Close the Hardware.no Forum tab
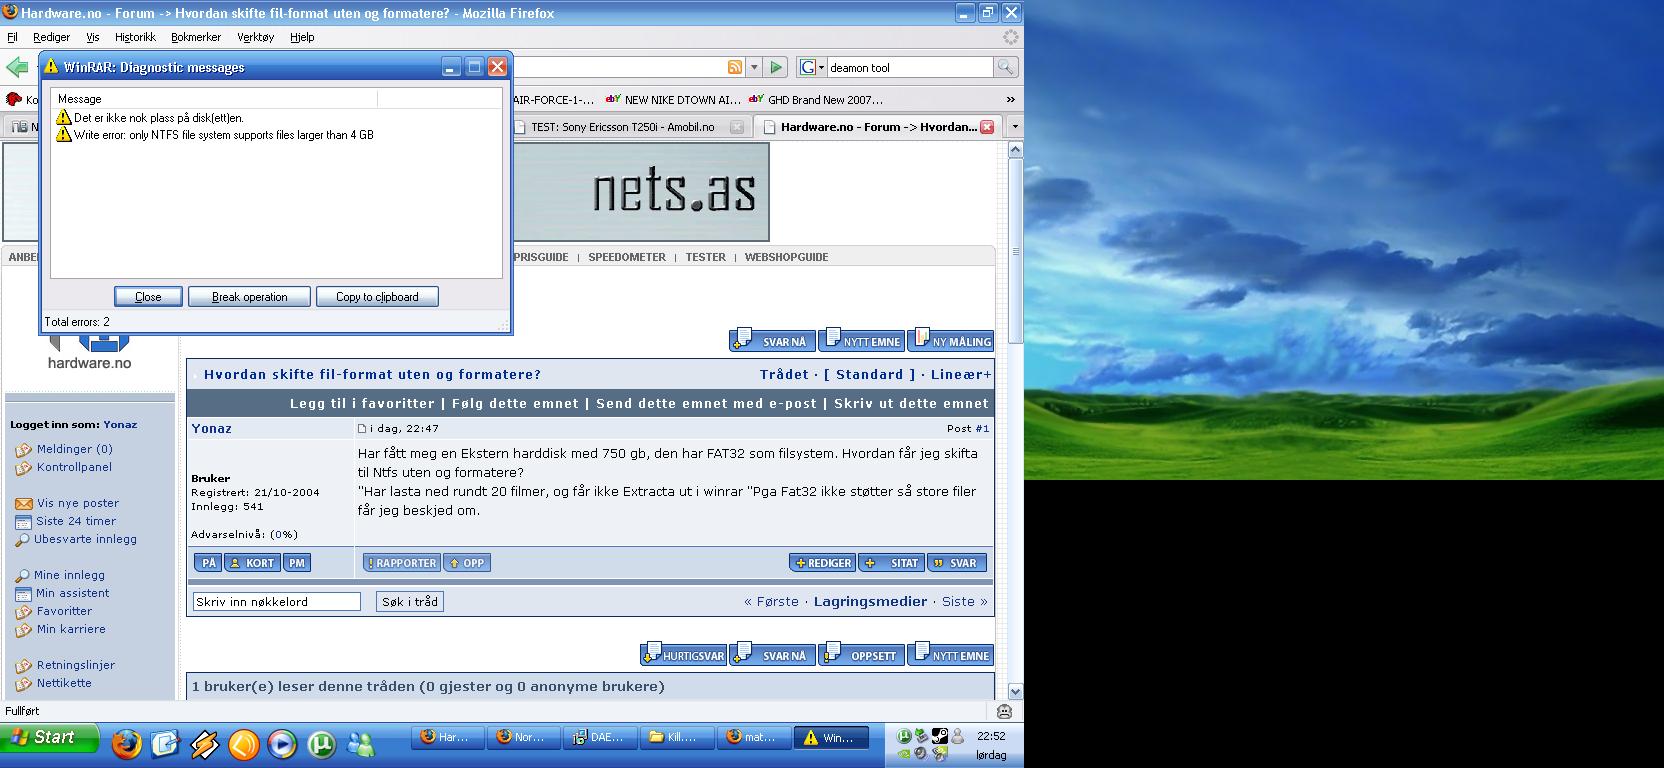This screenshot has height=768, width=1664. click(x=987, y=127)
